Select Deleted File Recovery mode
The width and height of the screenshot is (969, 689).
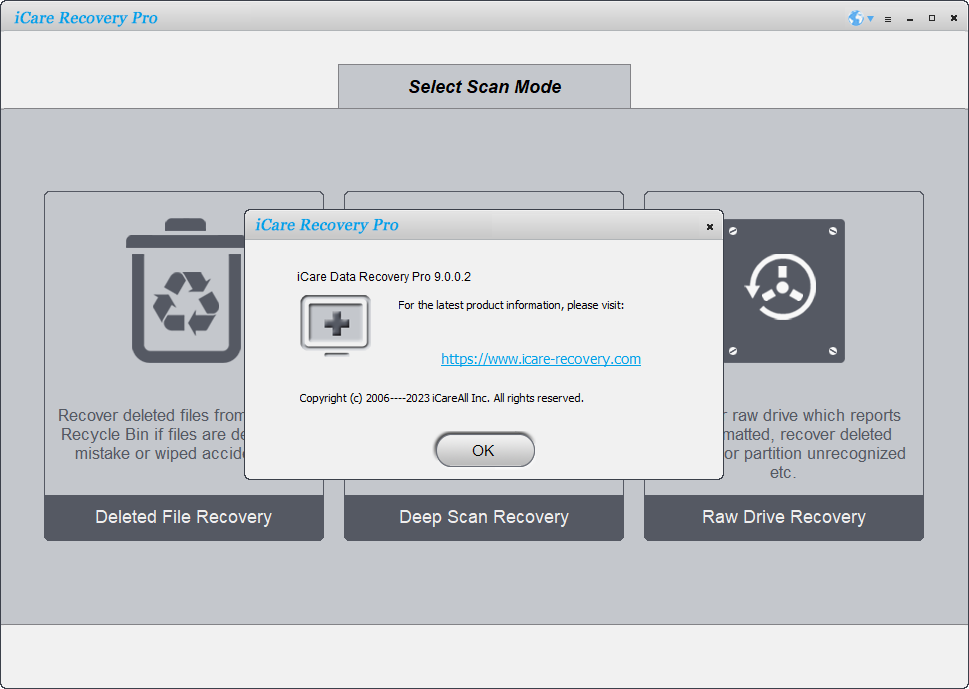pos(184,517)
